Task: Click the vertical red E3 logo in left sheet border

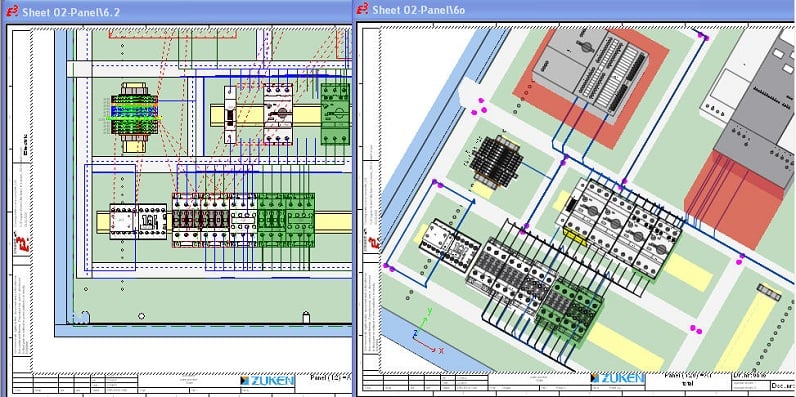Action: coord(23,243)
